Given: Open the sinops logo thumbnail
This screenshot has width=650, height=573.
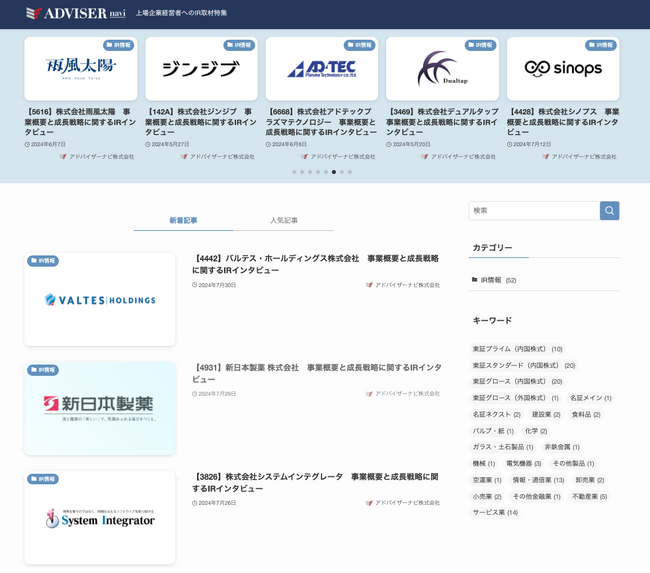Looking at the screenshot, I should [563, 68].
